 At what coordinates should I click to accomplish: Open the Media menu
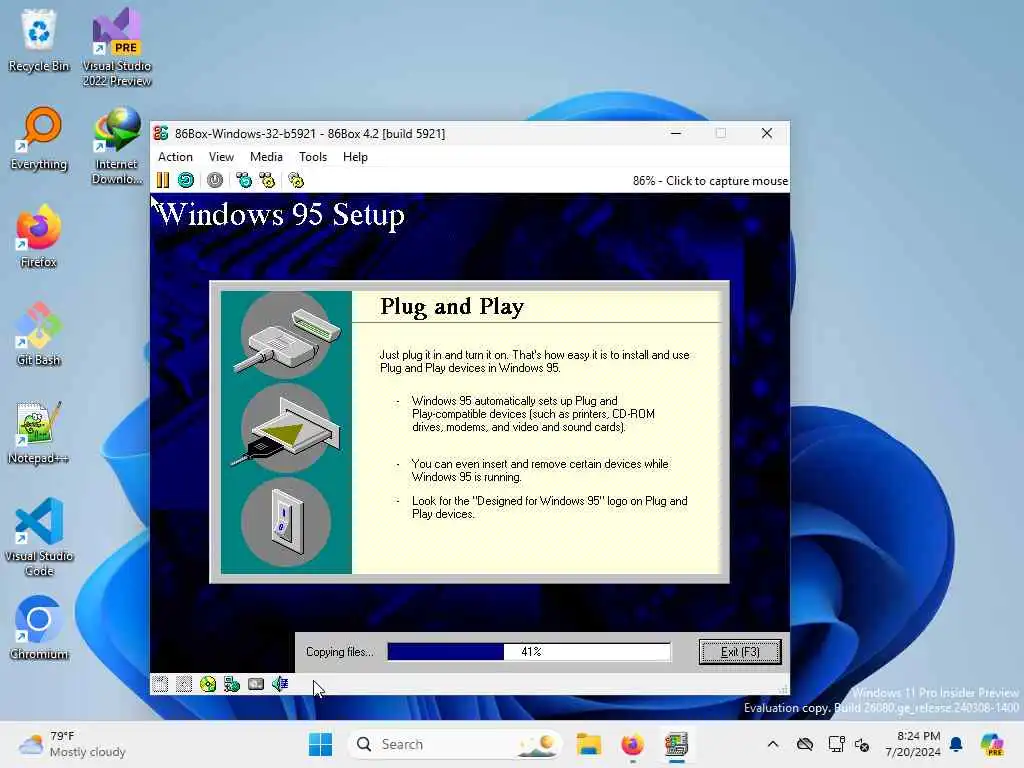coord(266,157)
